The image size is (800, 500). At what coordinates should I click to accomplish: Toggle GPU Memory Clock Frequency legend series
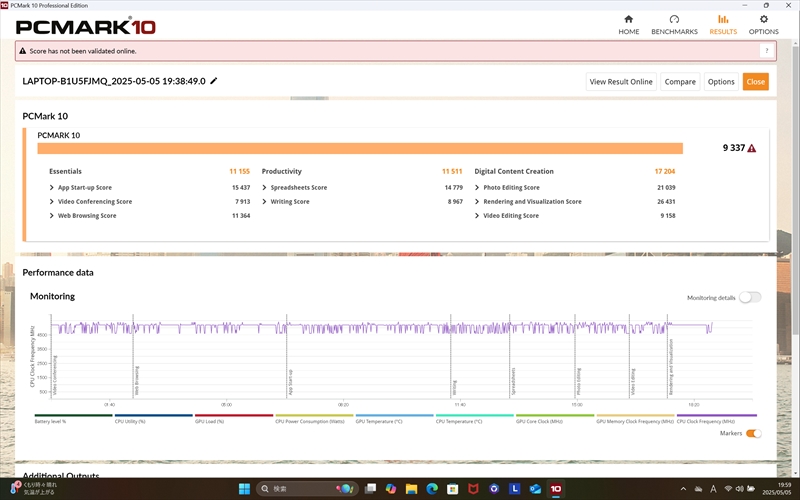point(635,421)
